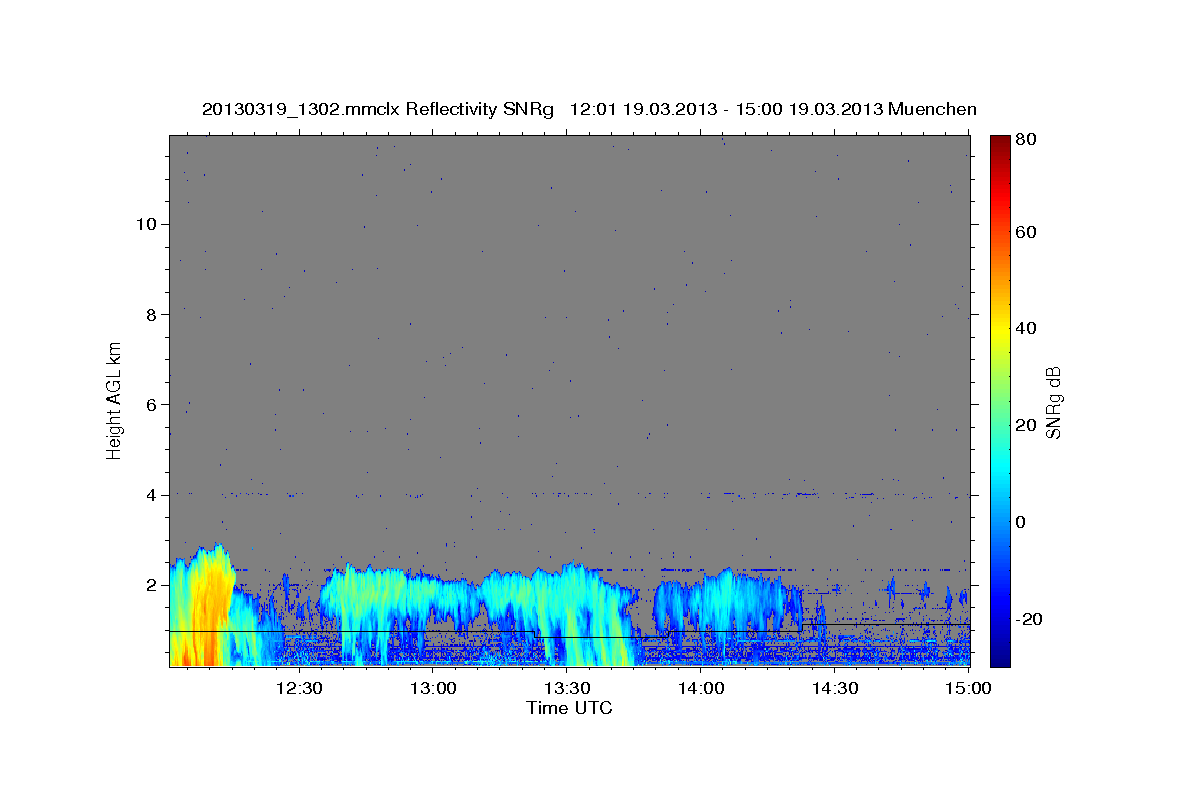This screenshot has width=1200, height=800.
Task: Click the 13:00 time tick label
Action: click(x=433, y=688)
